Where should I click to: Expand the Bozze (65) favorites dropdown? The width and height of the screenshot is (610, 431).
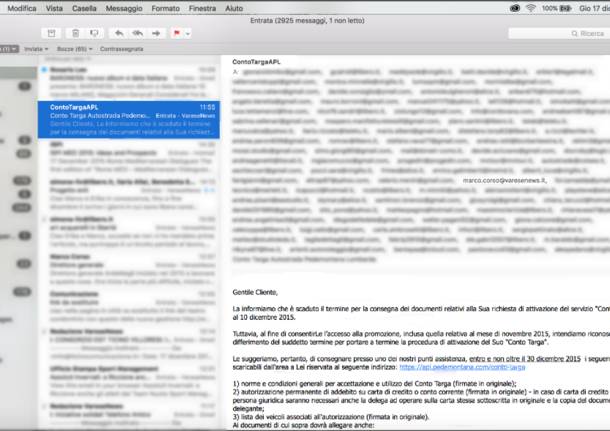[x=75, y=49]
